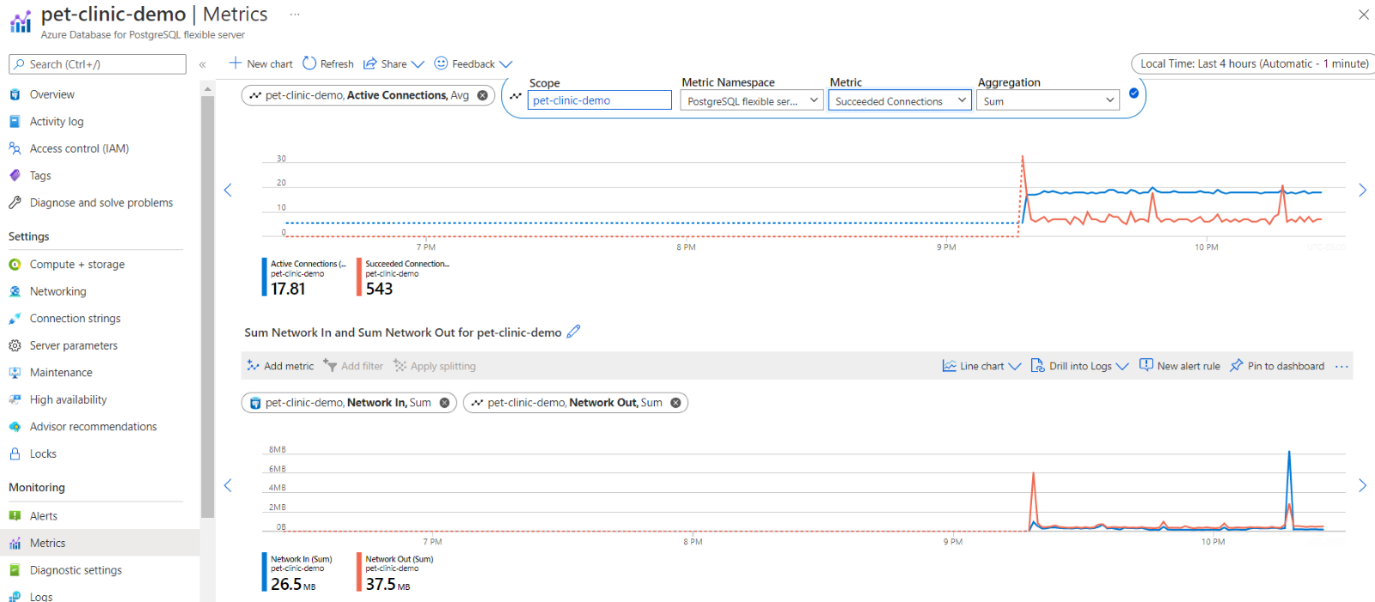Click the Locks padlock icon
This screenshot has height=602, width=1375.
(x=15, y=454)
